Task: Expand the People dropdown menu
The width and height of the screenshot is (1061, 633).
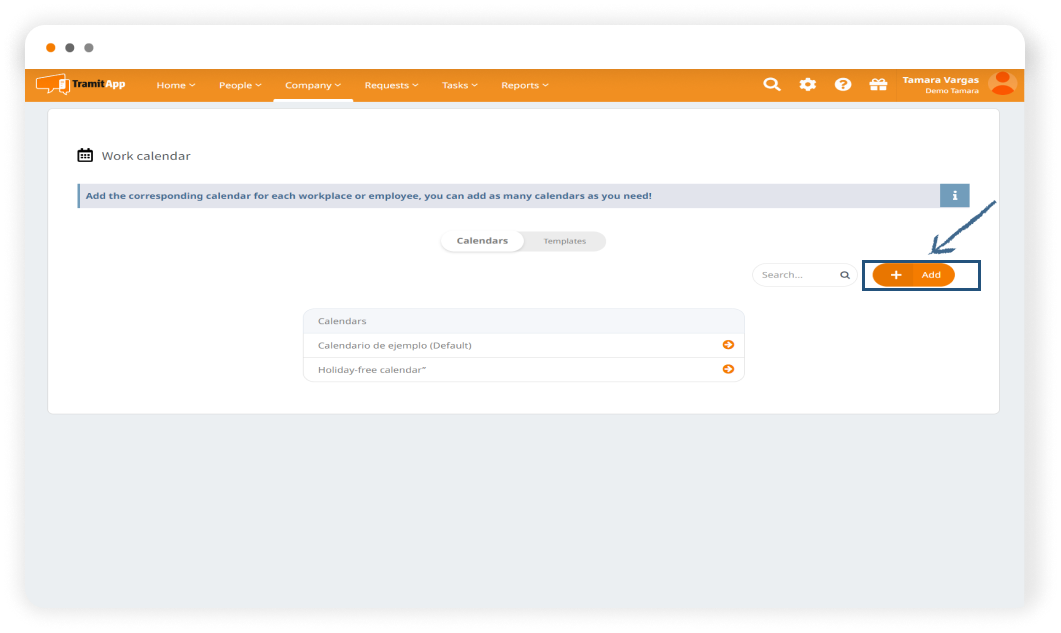Action: point(240,86)
